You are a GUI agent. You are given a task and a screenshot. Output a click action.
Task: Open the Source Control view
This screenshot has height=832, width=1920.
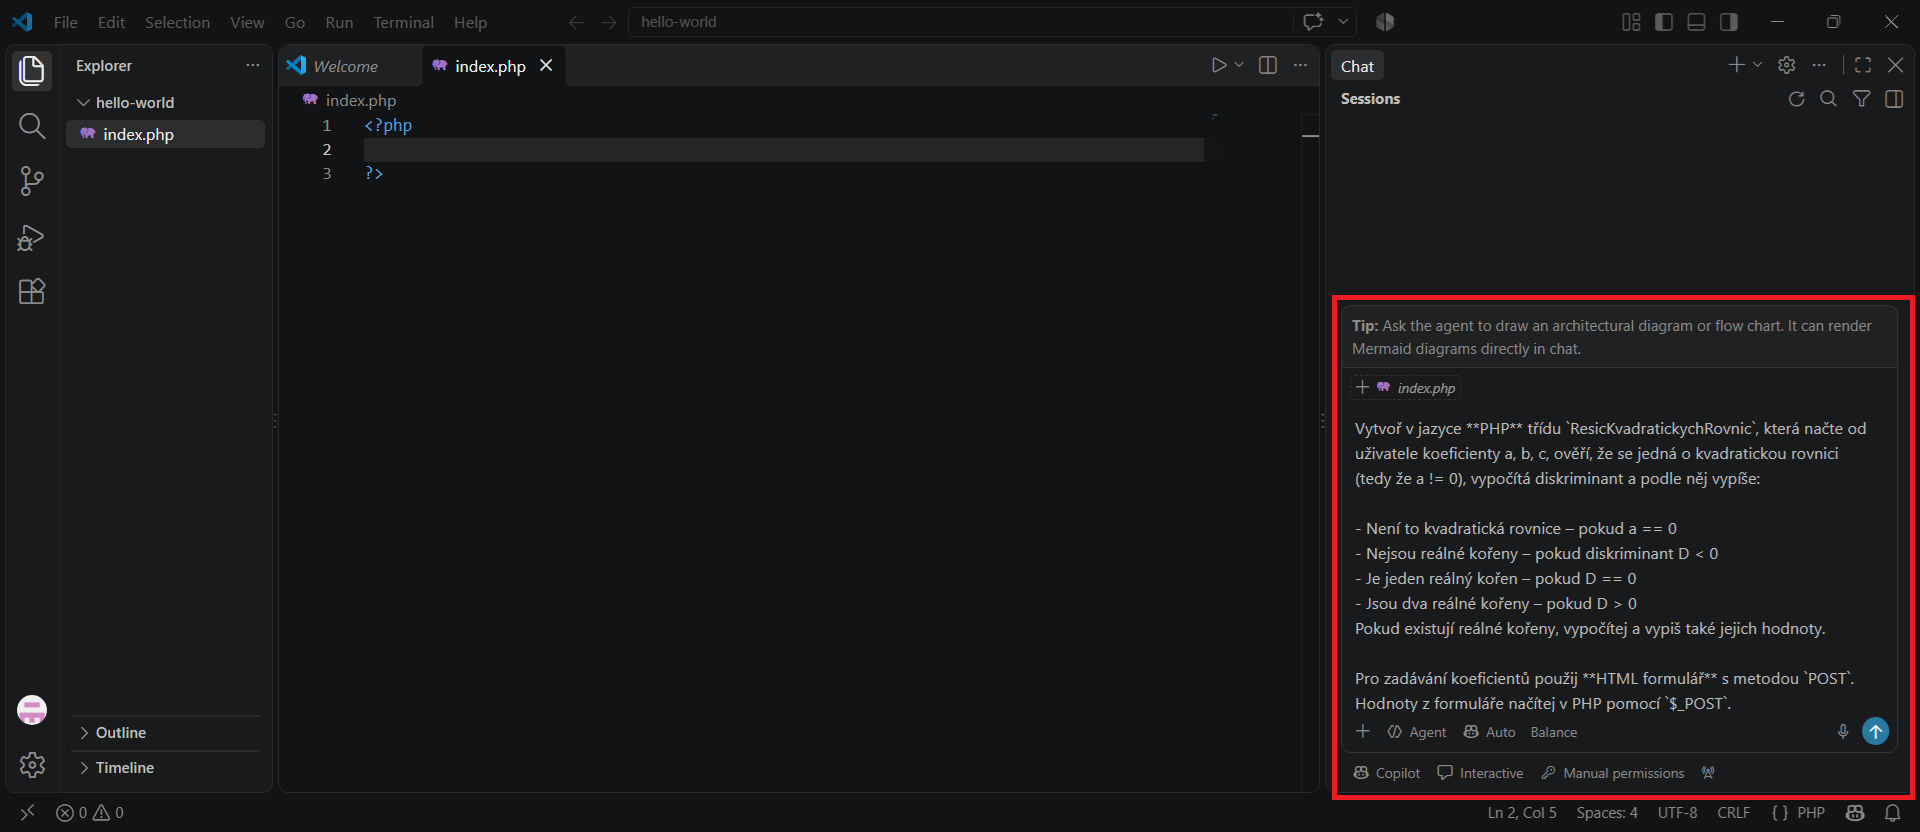click(32, 181)
